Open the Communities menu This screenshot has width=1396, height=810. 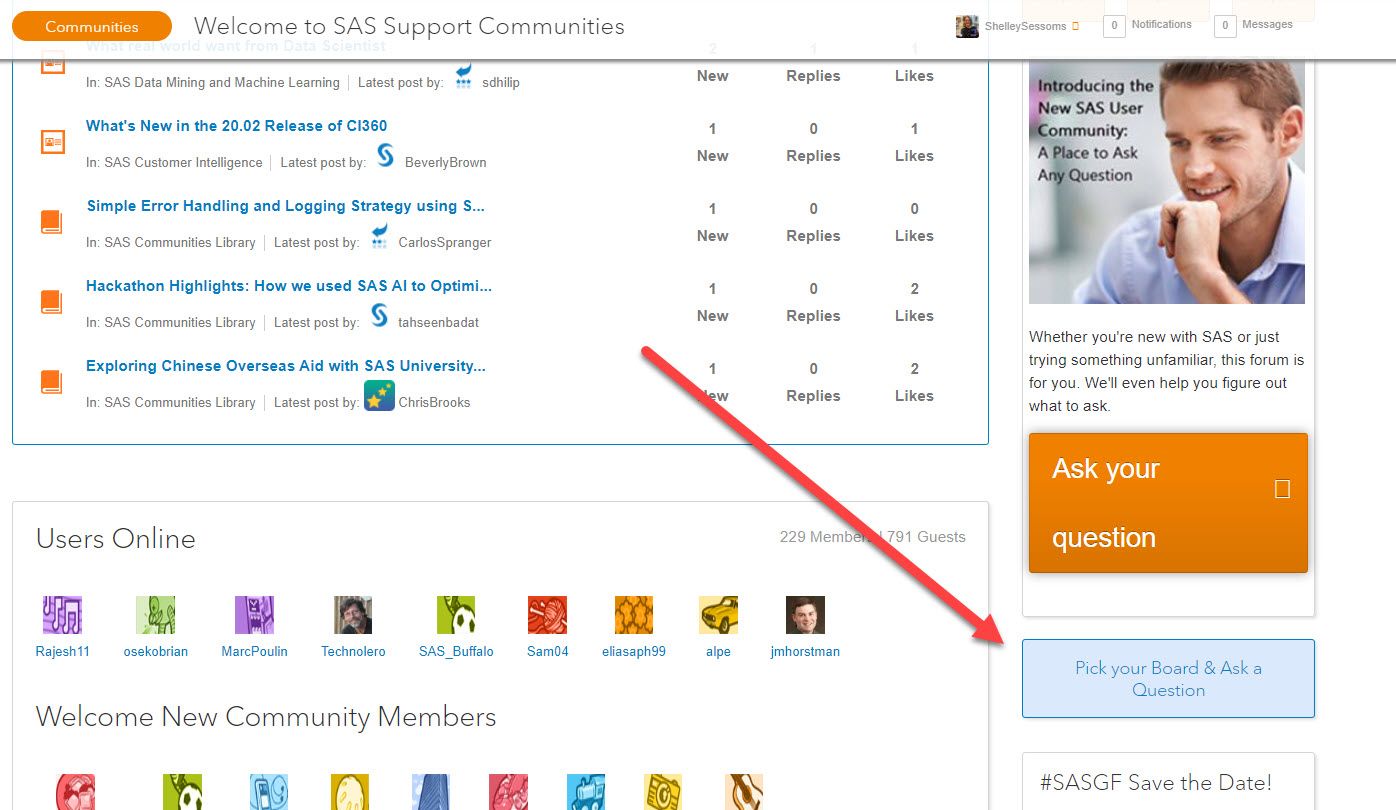91,26
